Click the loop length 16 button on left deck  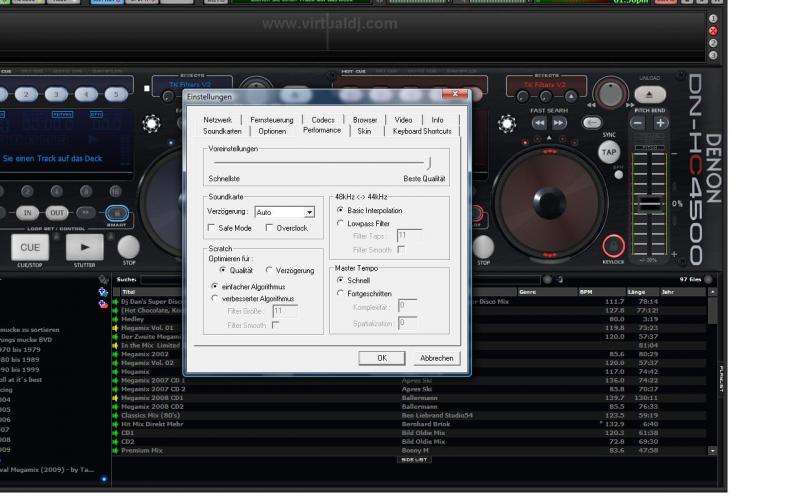116,191
